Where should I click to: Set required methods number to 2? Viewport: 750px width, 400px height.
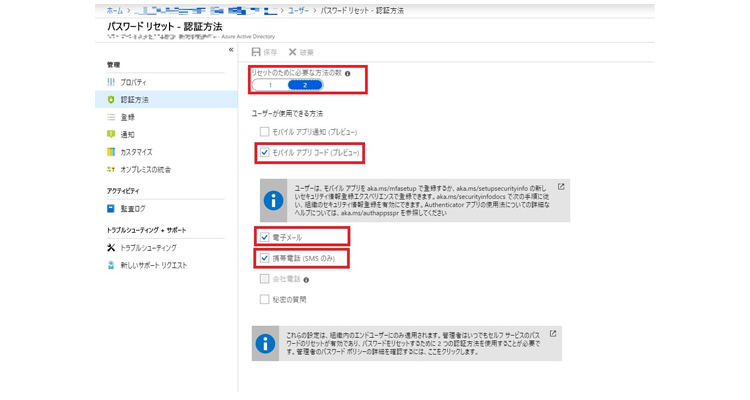coord(305,85)
